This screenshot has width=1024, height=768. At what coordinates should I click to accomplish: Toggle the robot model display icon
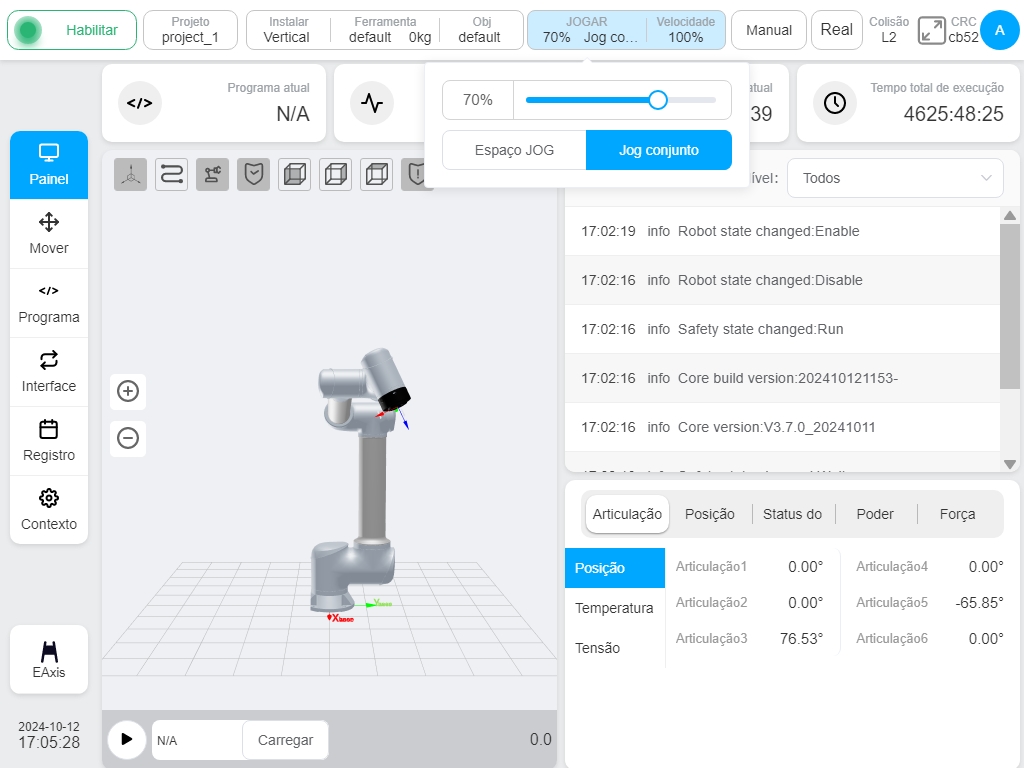(x=213, y=174)
